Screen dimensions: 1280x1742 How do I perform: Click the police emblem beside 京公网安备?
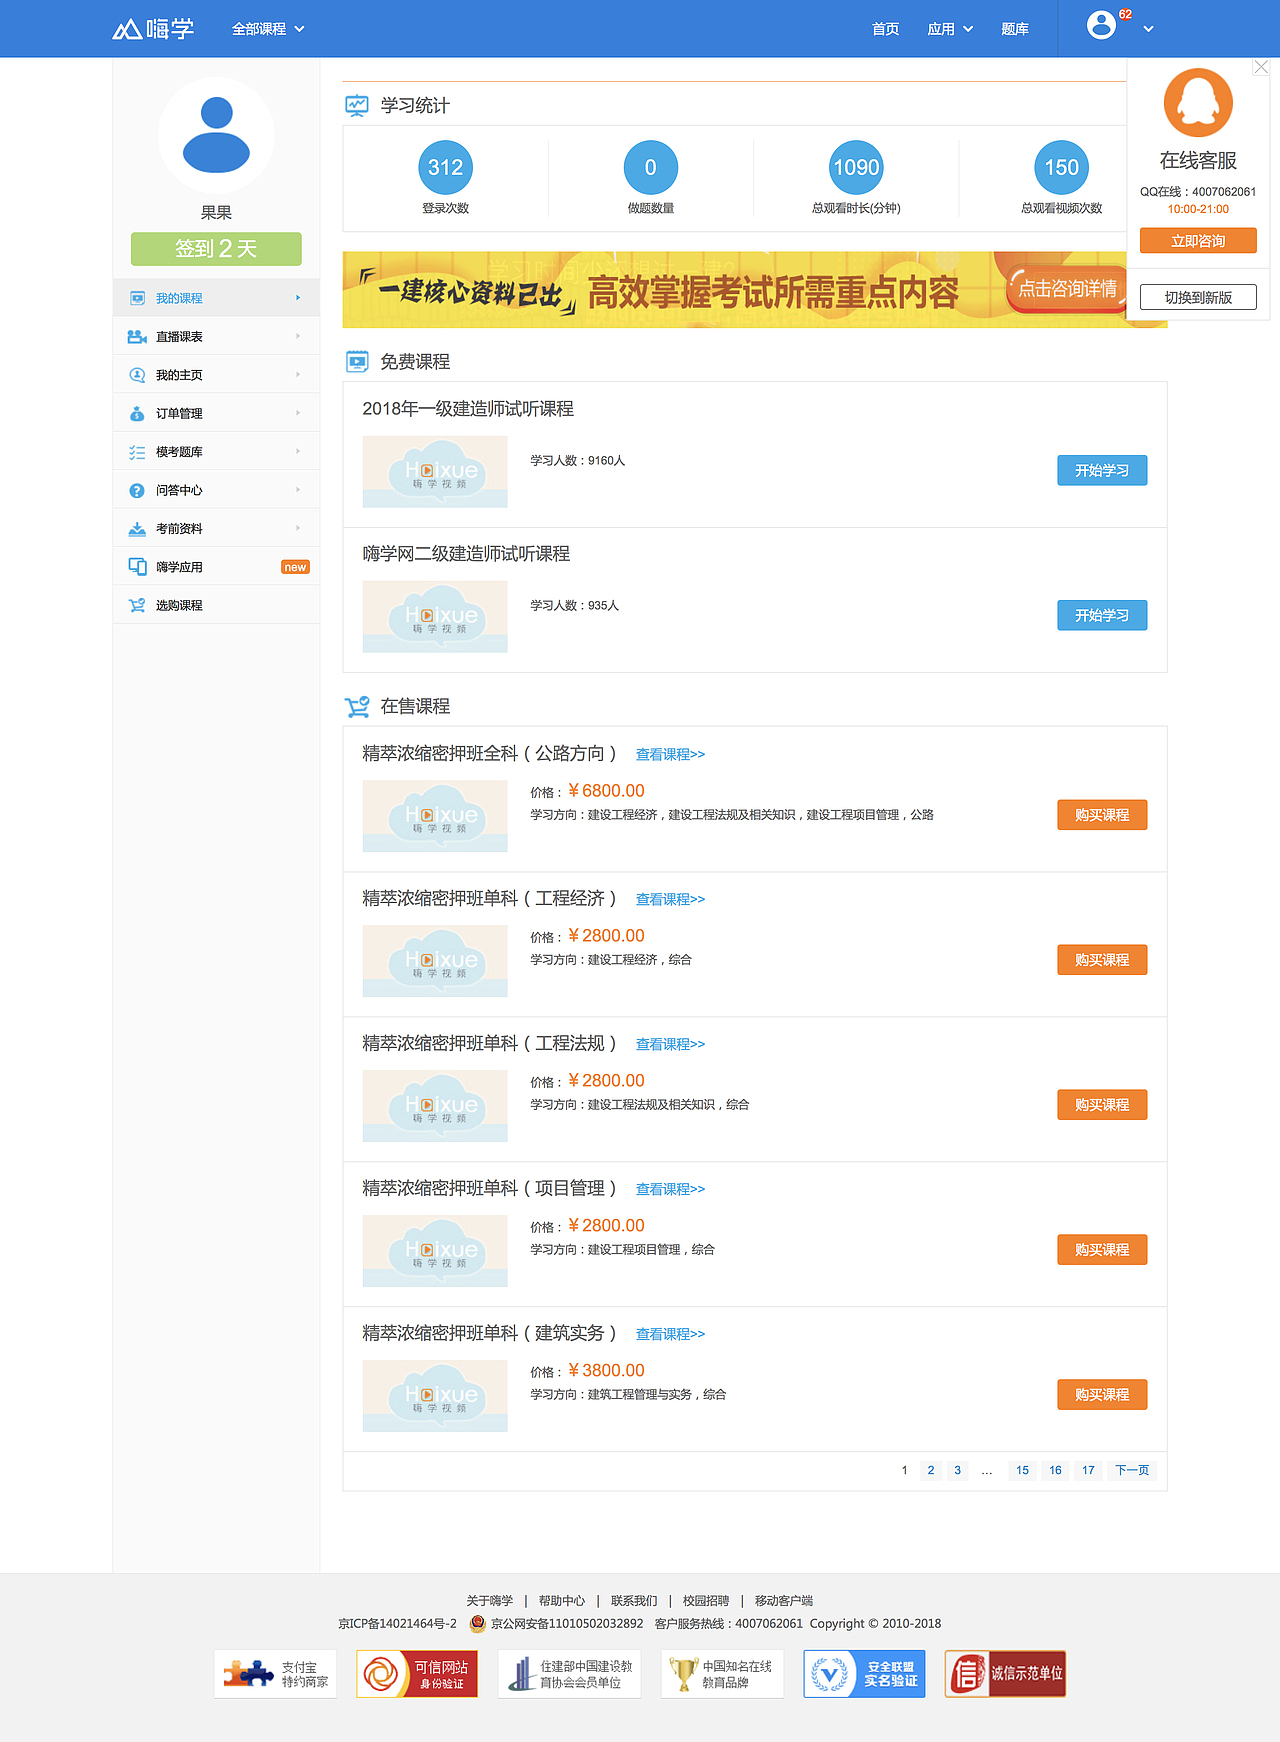tap(478, 1623)
